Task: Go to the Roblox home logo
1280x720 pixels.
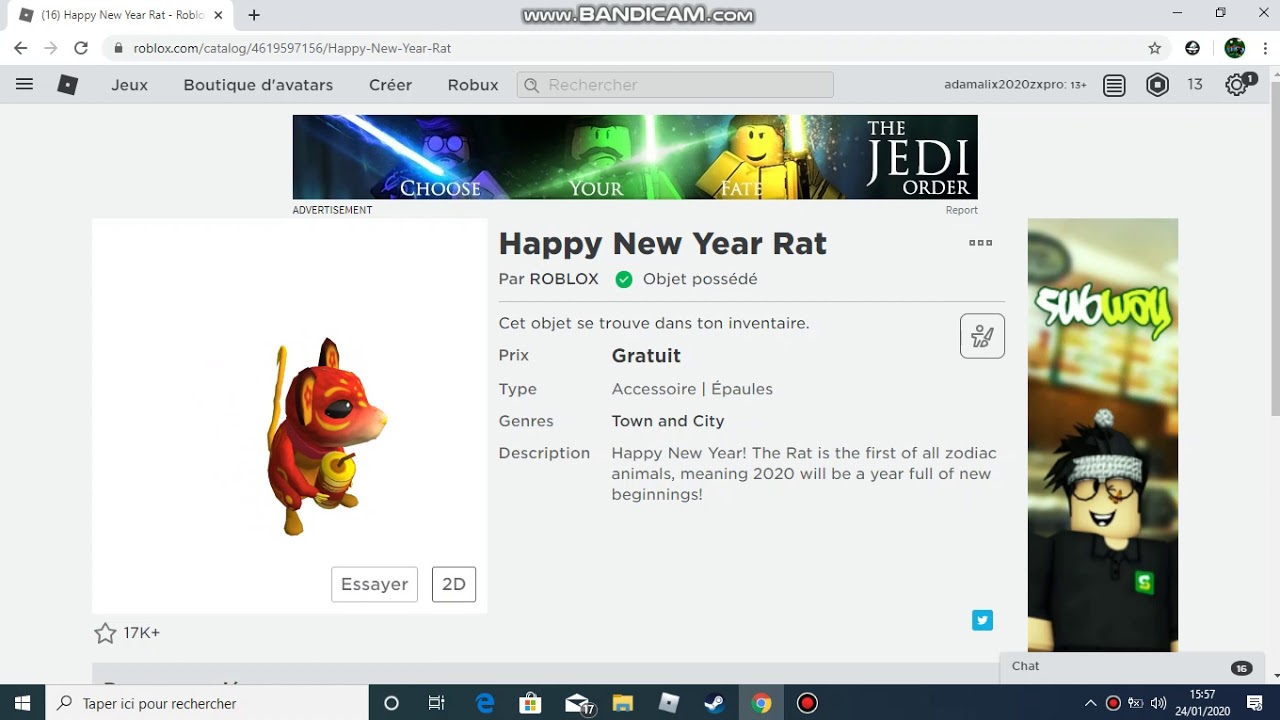Action: point(68,85)
